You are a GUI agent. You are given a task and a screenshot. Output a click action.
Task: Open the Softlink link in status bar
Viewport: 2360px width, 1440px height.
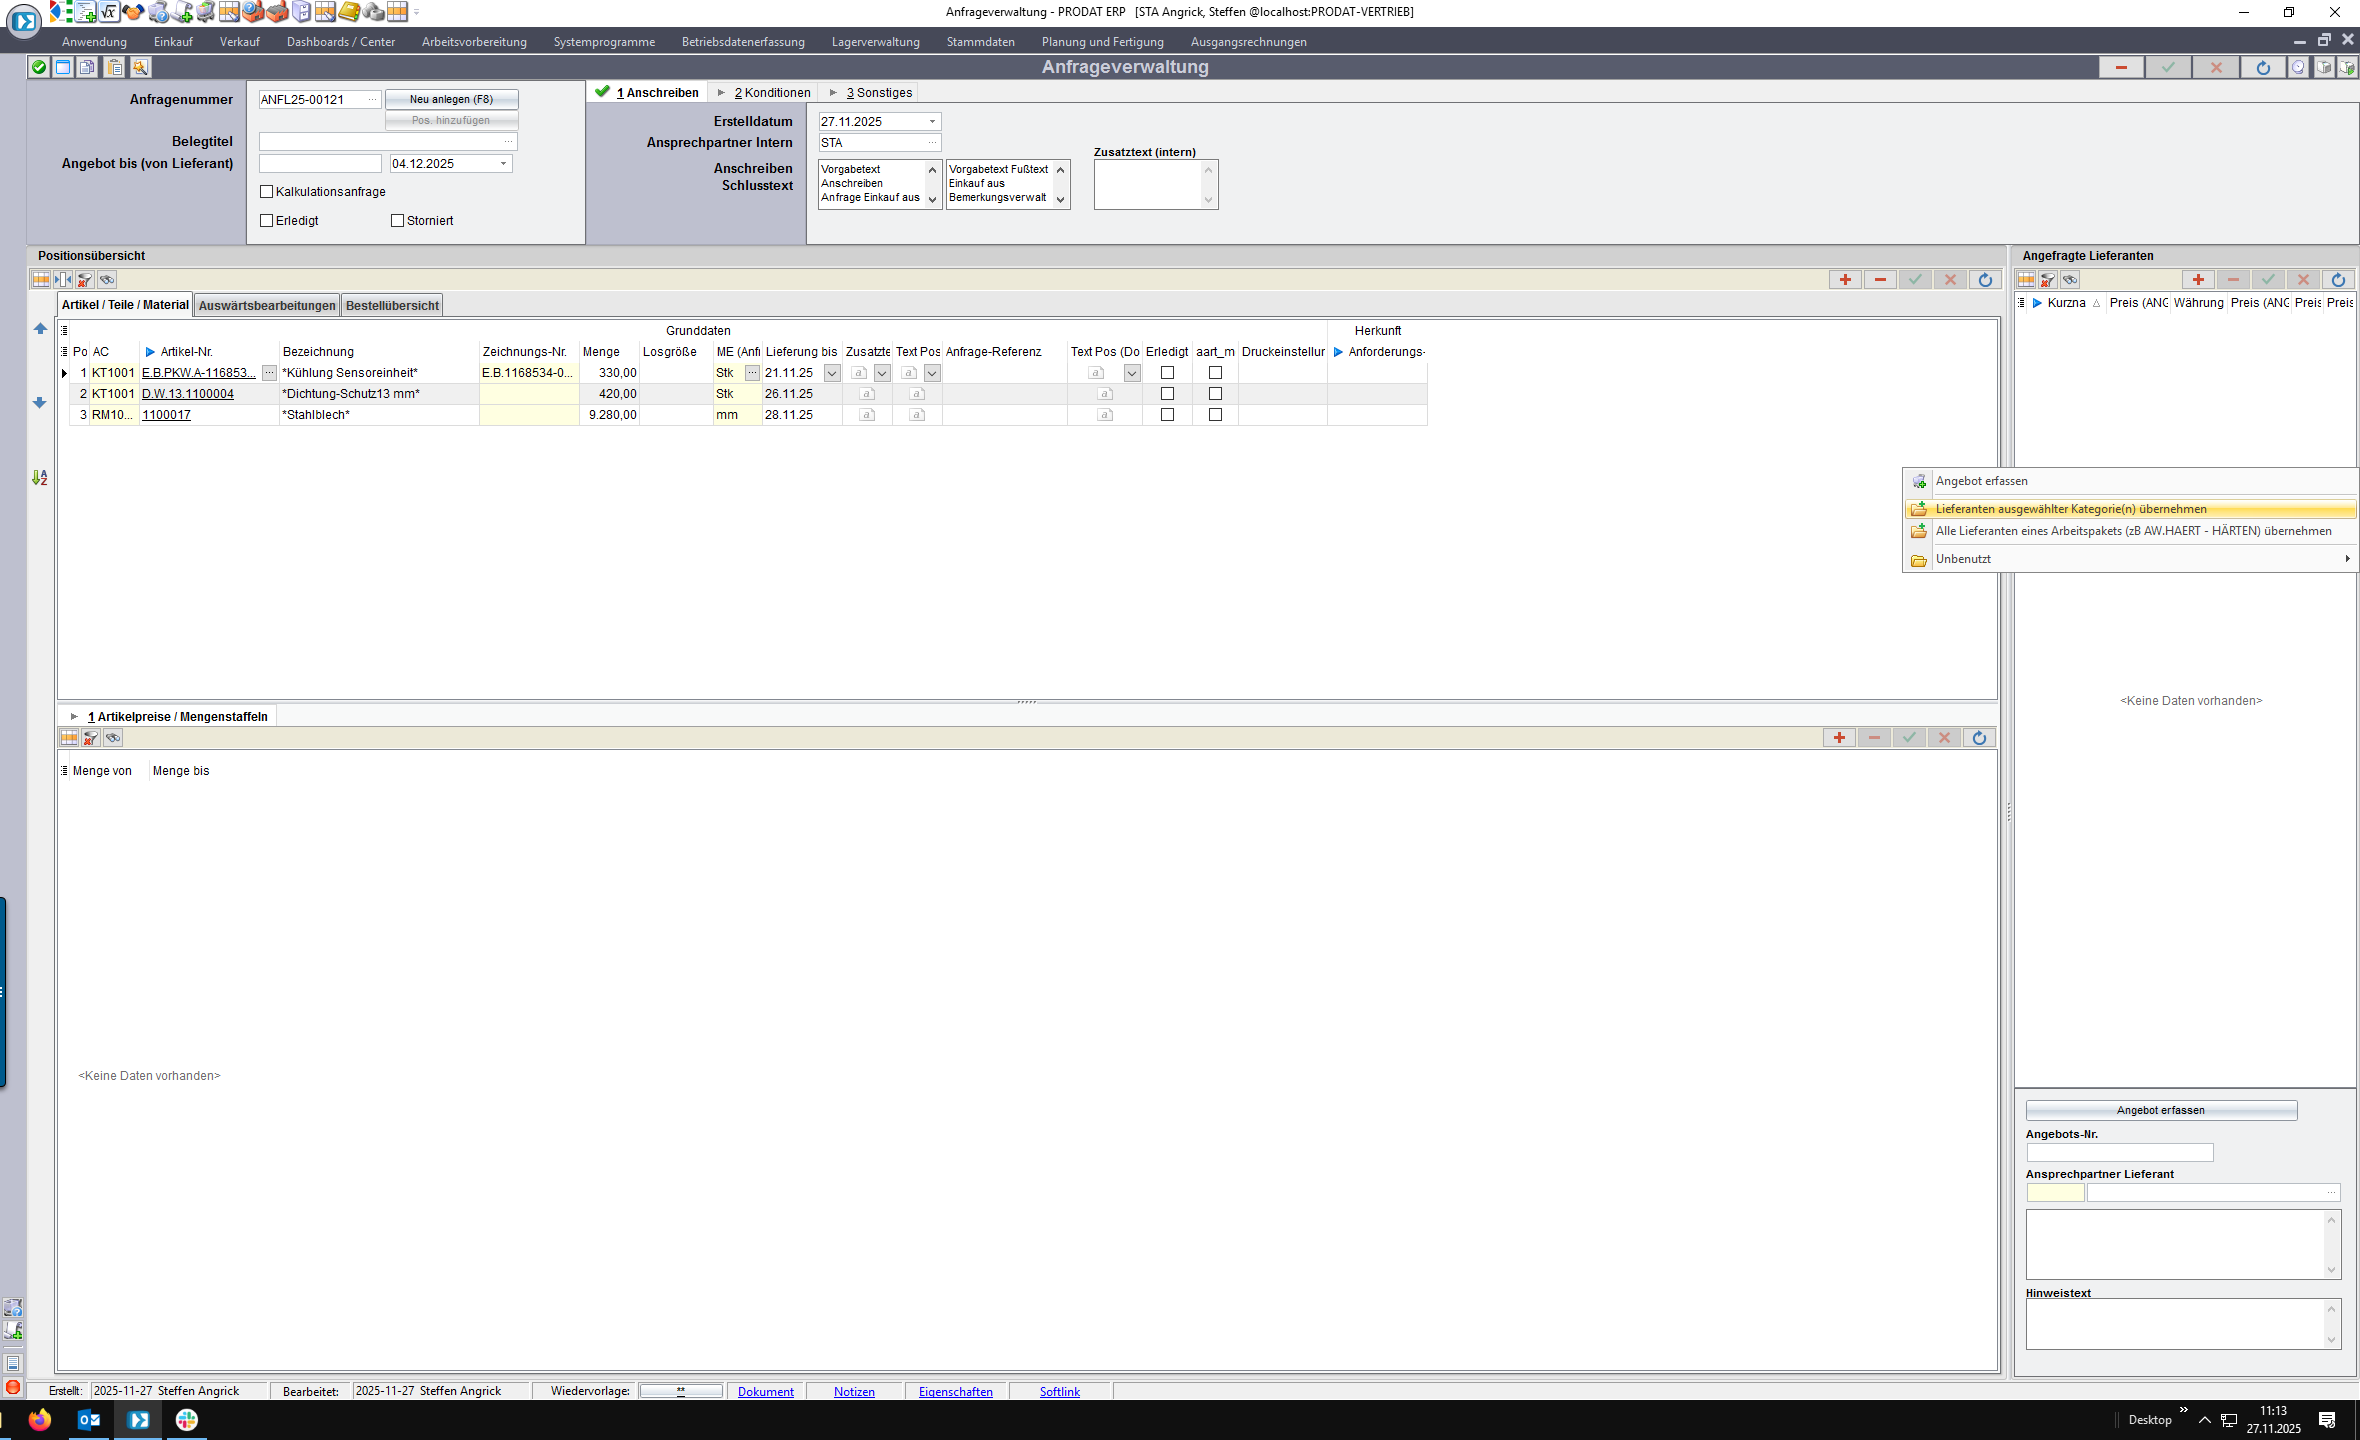point(1059,1391)
